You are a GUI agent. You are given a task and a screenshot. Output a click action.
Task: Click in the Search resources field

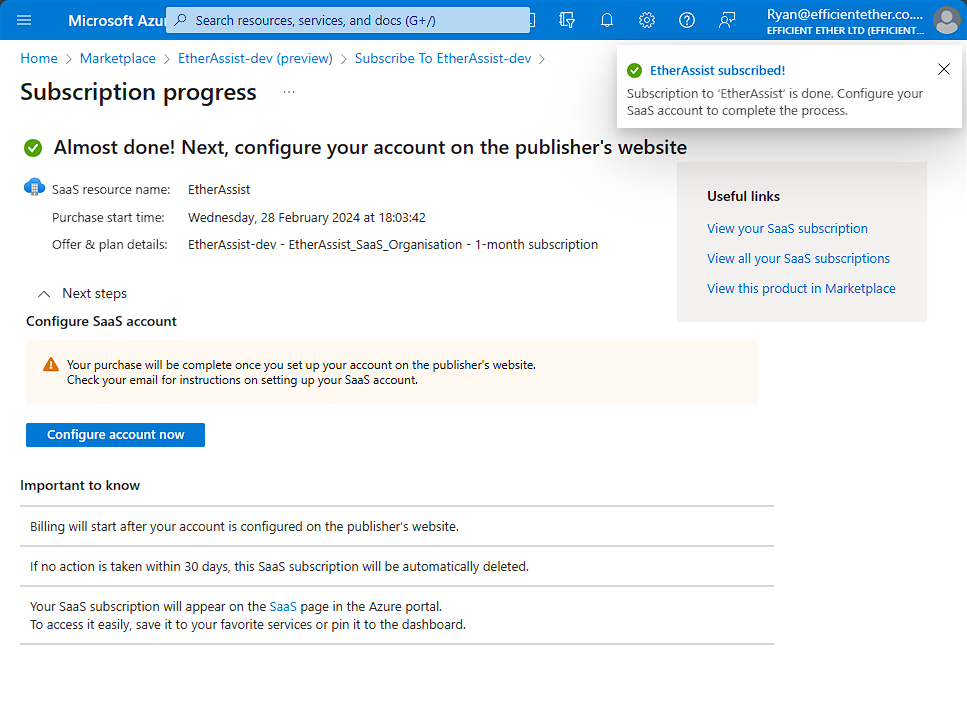coord(348,20)
